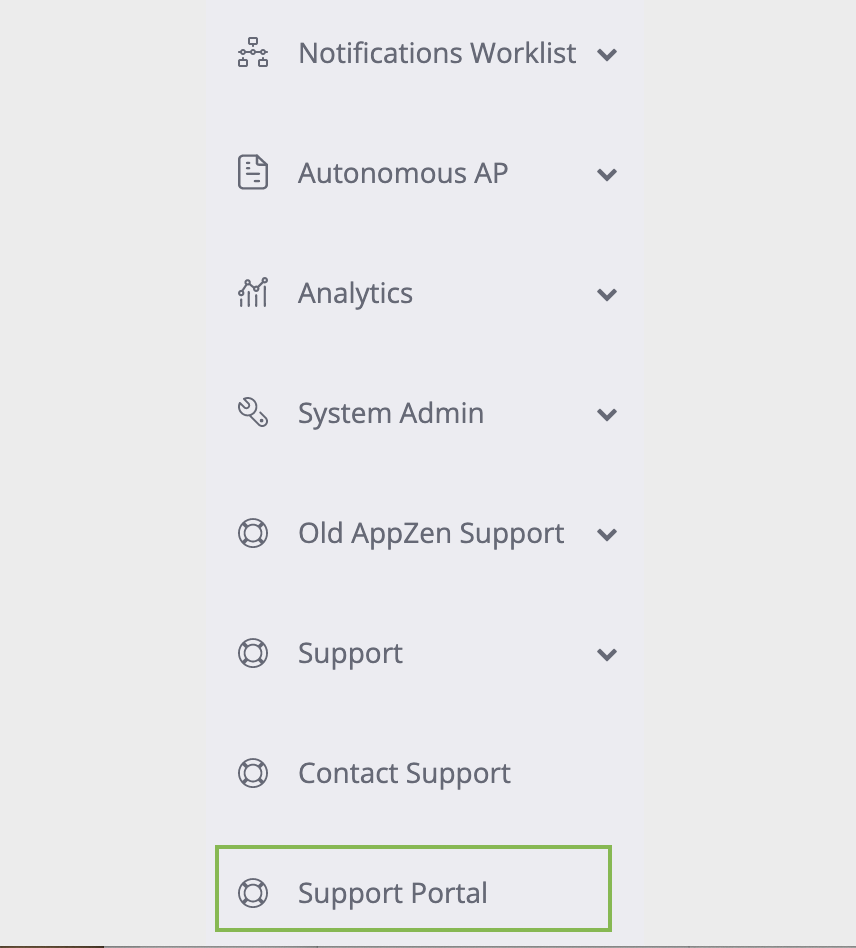
Task: Click the Autonomous AP document icon
Action: [x=253, y=172]
